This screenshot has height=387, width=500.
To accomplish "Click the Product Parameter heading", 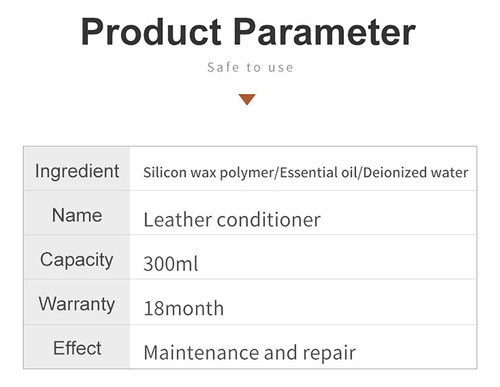I will pos(248,31).
